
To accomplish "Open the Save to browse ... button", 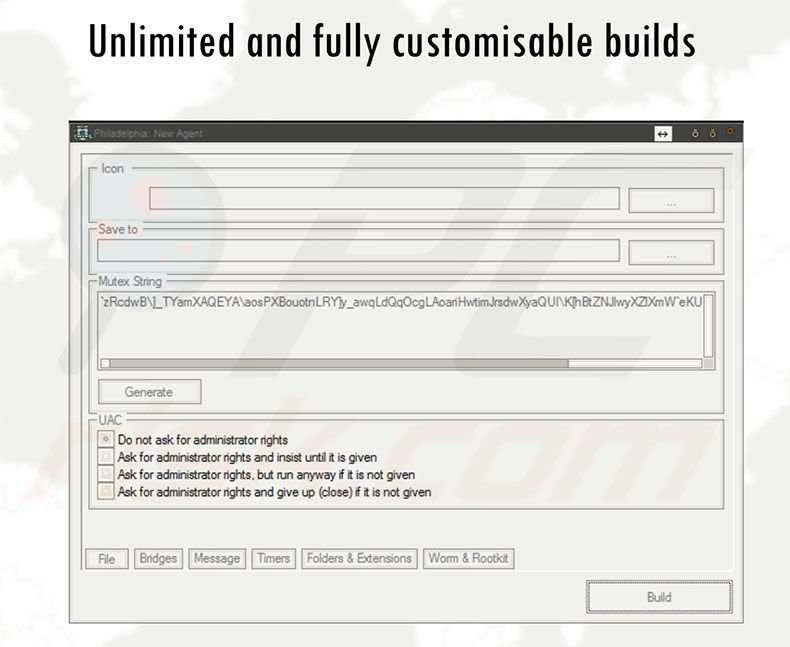I will pos(671,252).
